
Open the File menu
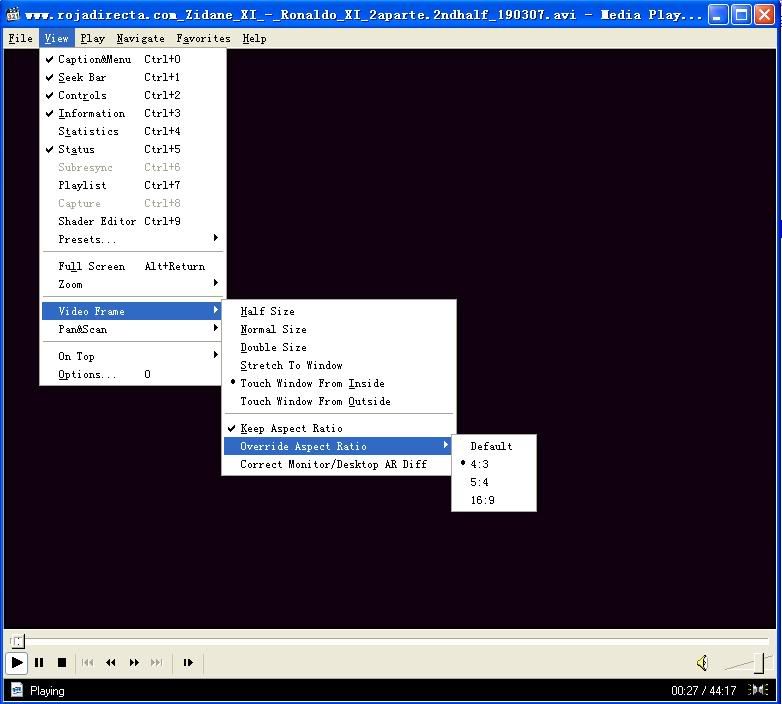pyautogui.click(x=20, y=38)
